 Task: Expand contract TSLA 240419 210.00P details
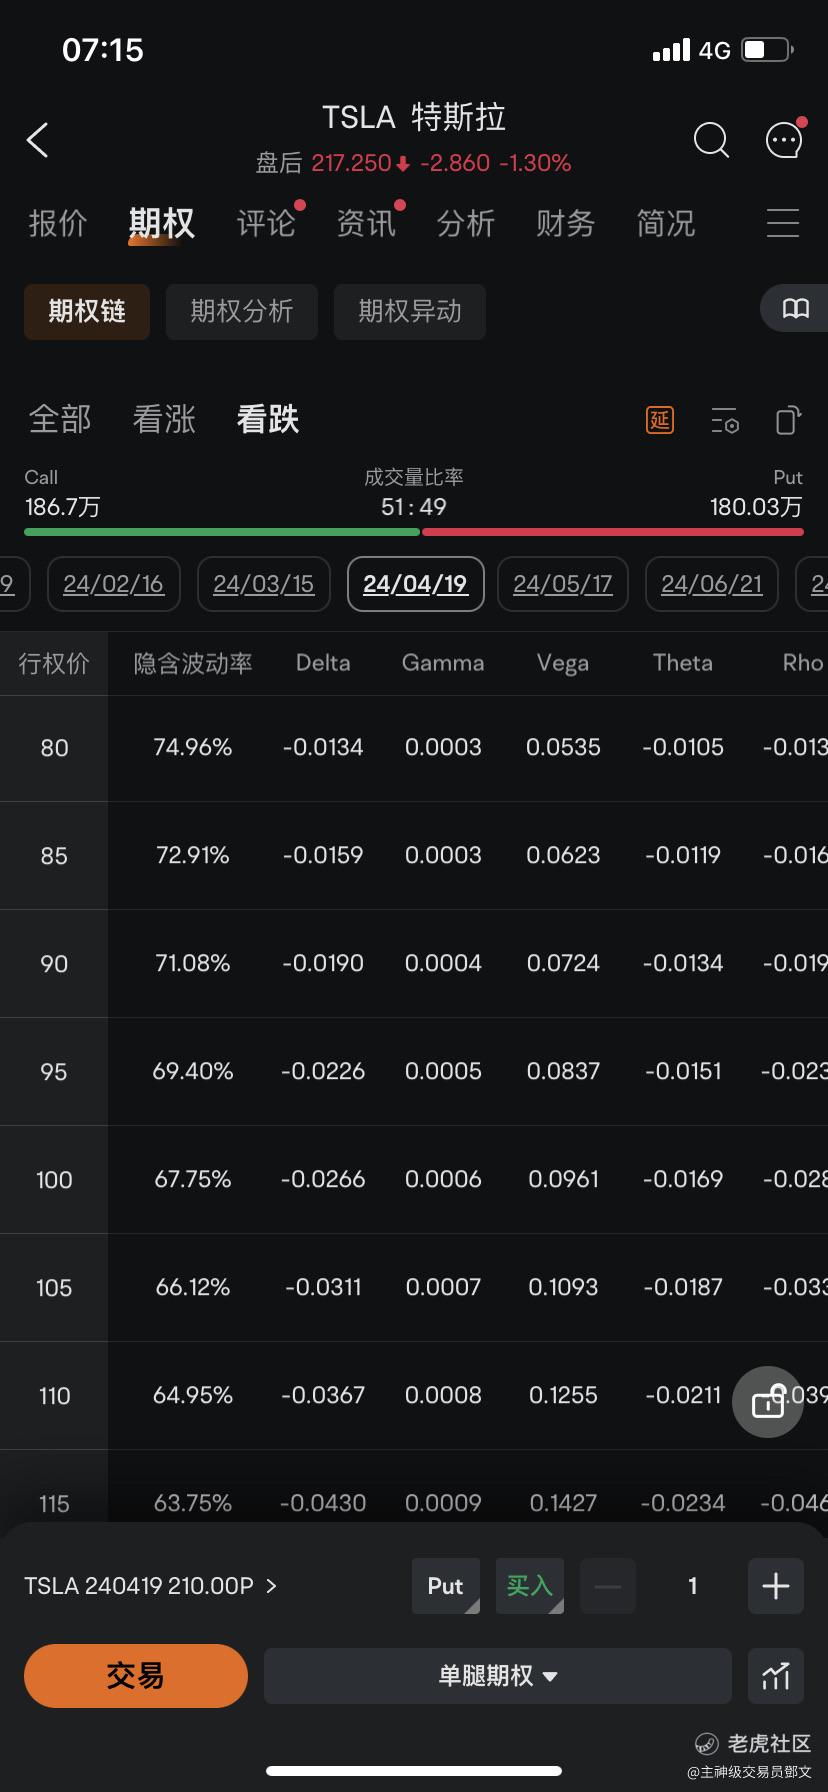pos(150,1586)
